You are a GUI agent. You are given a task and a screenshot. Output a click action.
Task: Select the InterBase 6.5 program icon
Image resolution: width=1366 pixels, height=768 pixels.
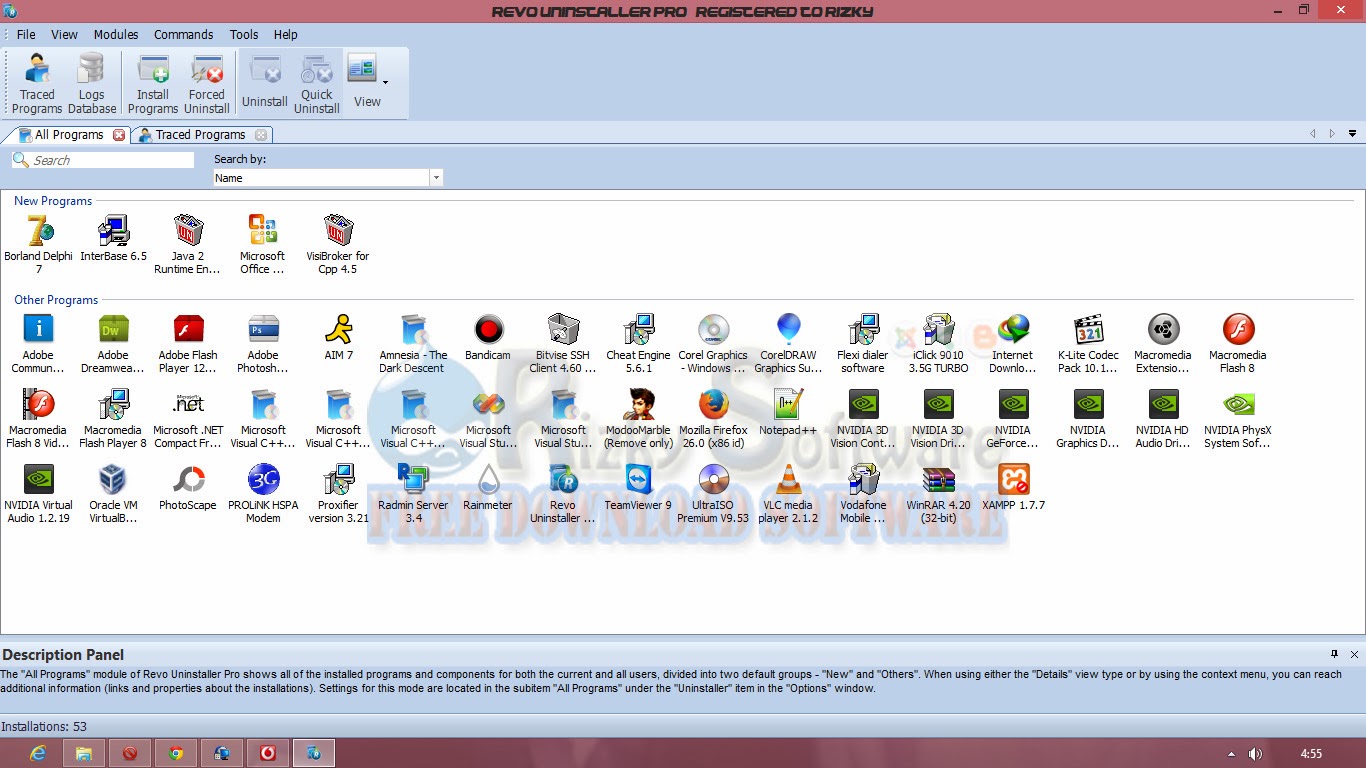[113, 238]
